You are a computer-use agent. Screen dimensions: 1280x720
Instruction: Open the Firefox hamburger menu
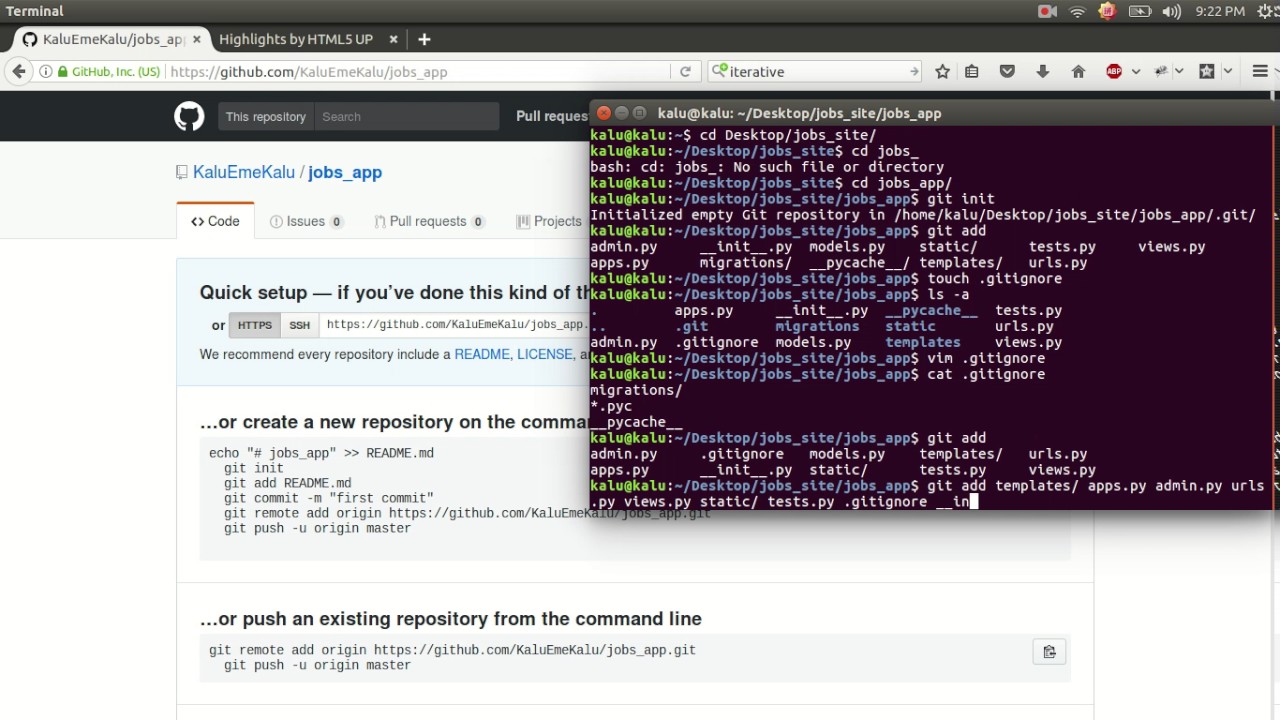1260,71
